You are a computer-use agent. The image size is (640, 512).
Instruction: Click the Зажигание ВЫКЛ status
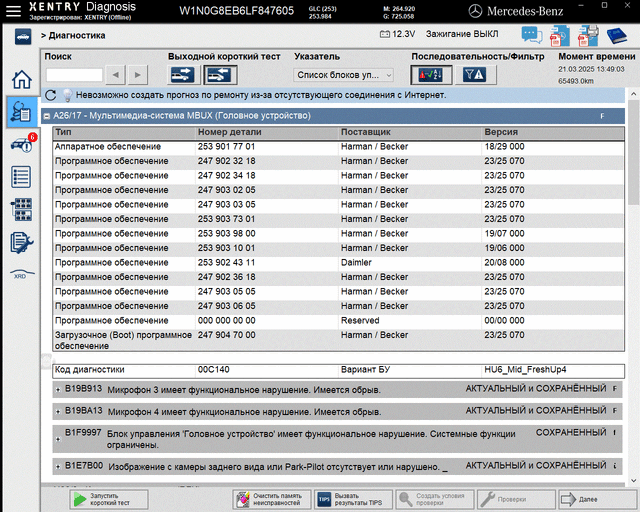coord(462,34)
